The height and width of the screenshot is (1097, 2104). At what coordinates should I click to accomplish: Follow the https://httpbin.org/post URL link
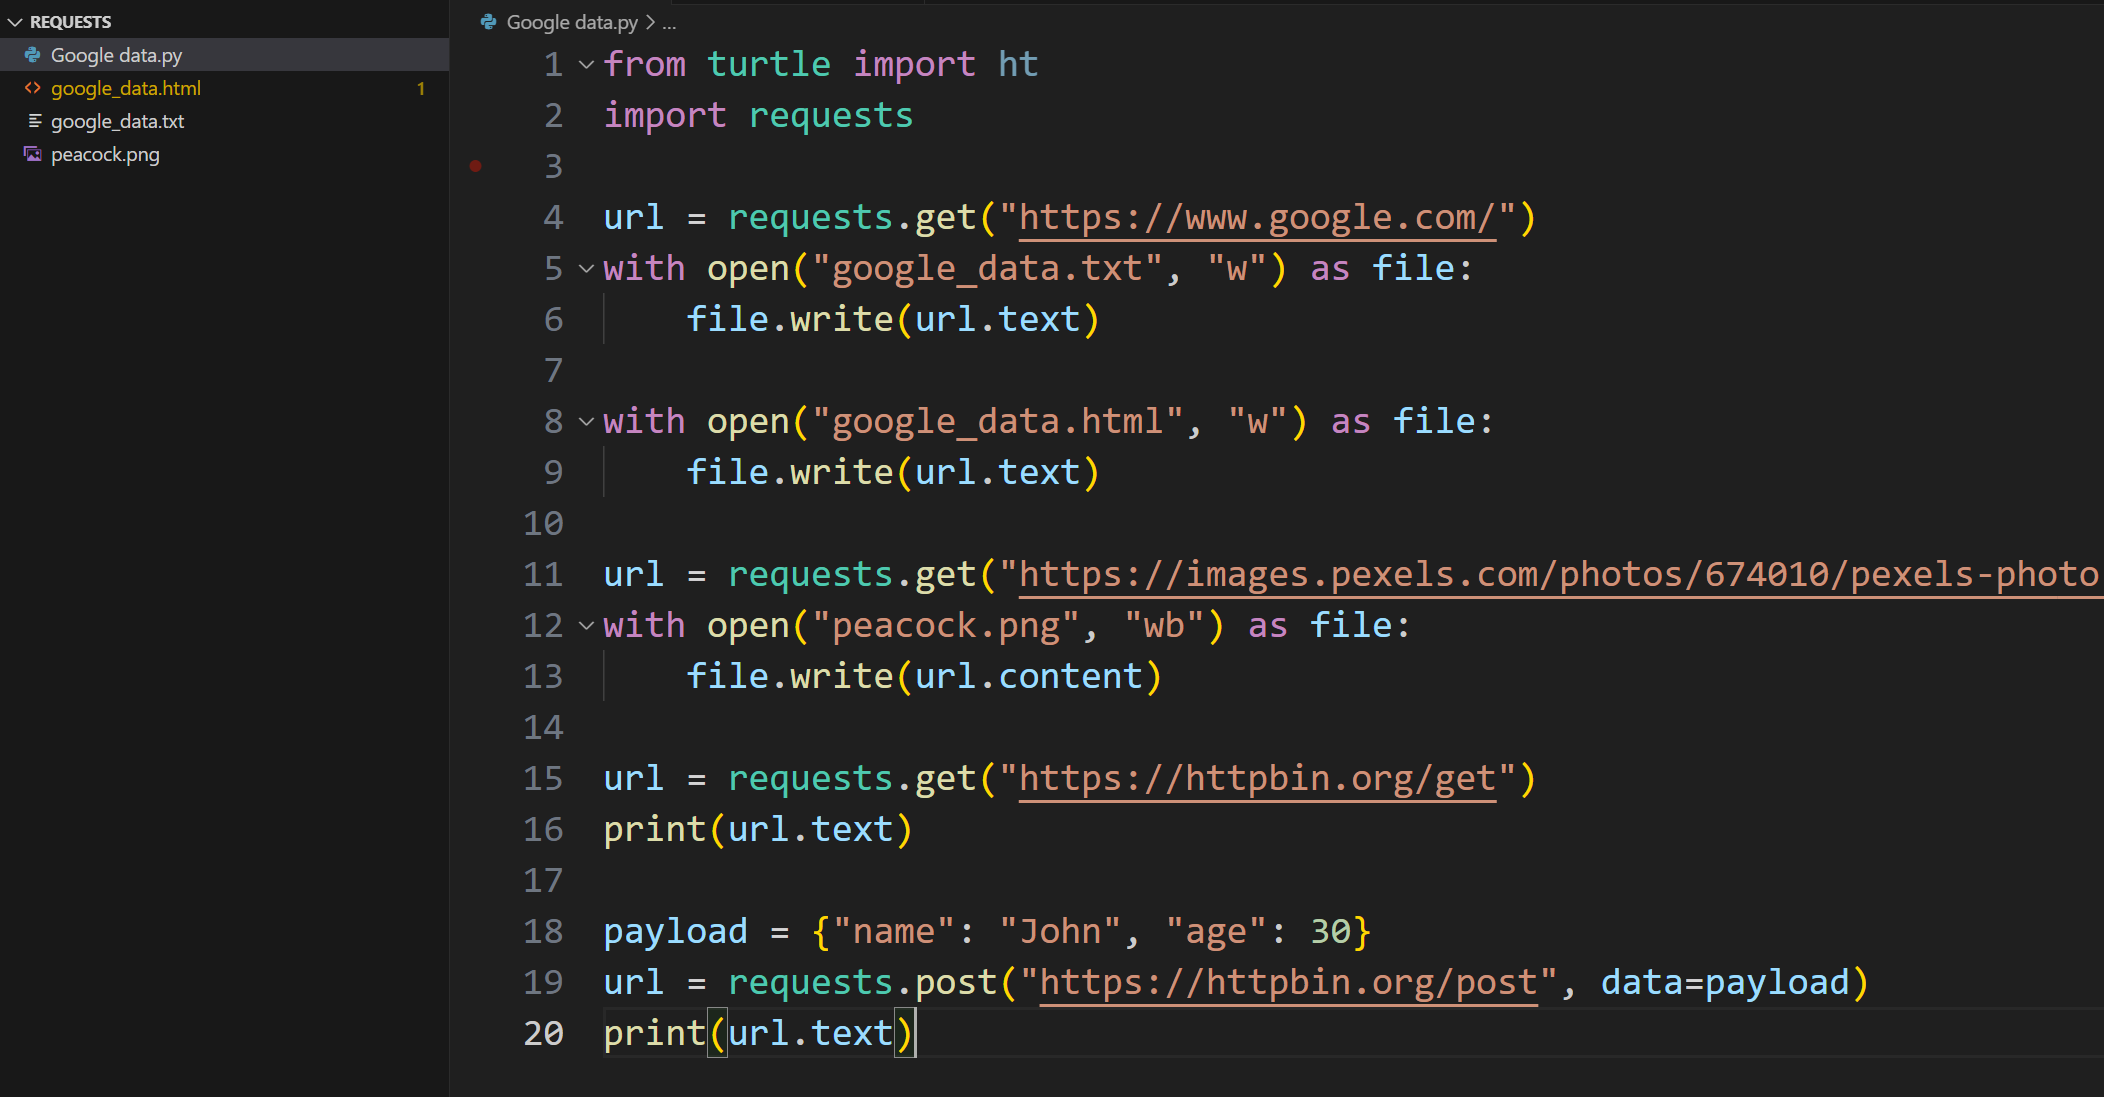click(1287, 983)
